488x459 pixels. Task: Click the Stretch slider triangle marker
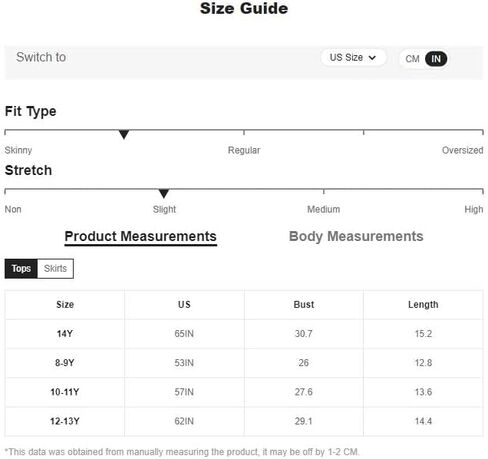point(164,193)
